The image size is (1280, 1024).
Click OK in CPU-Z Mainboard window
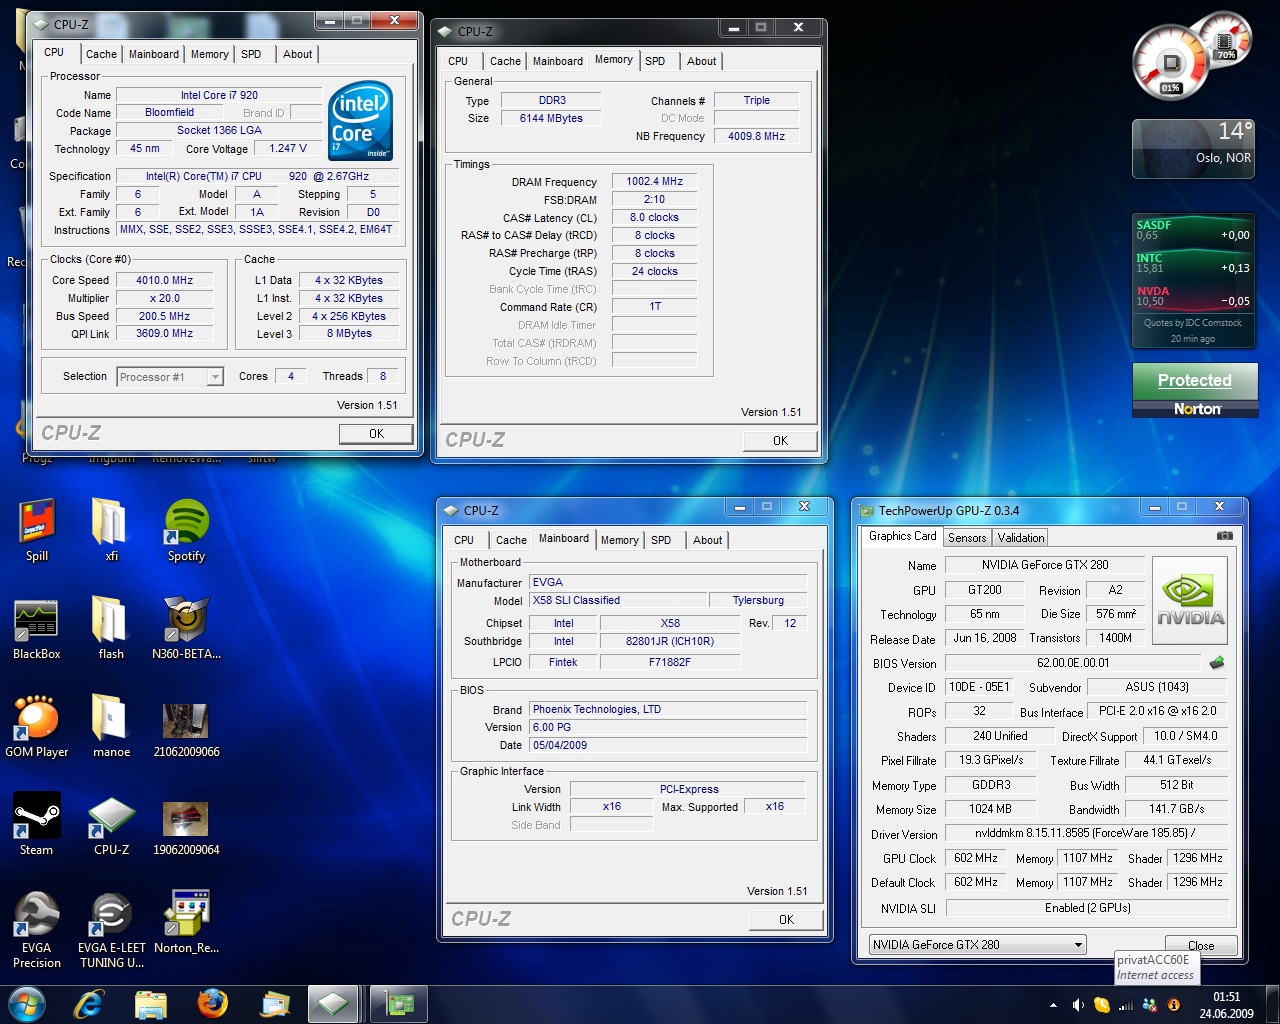(786, 920)
